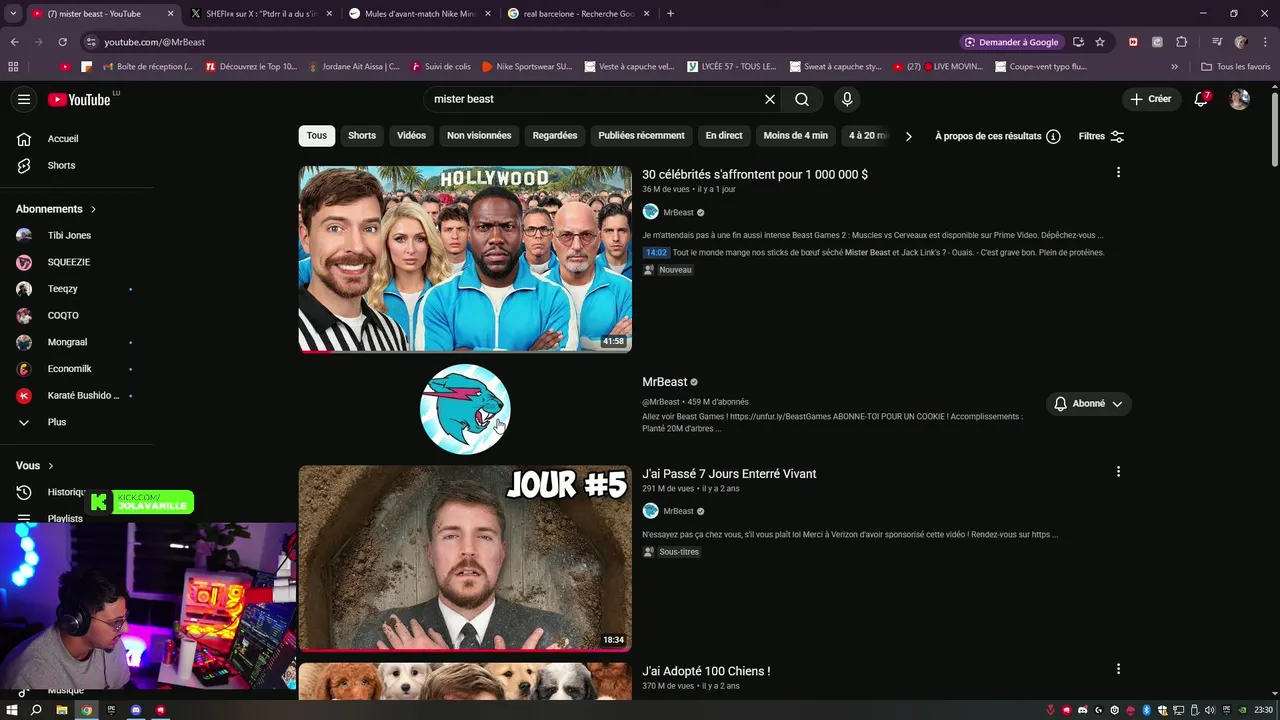Select the En direct chip
The height and width of the screenshot is (720, 1280).
(x=724, y=136)
